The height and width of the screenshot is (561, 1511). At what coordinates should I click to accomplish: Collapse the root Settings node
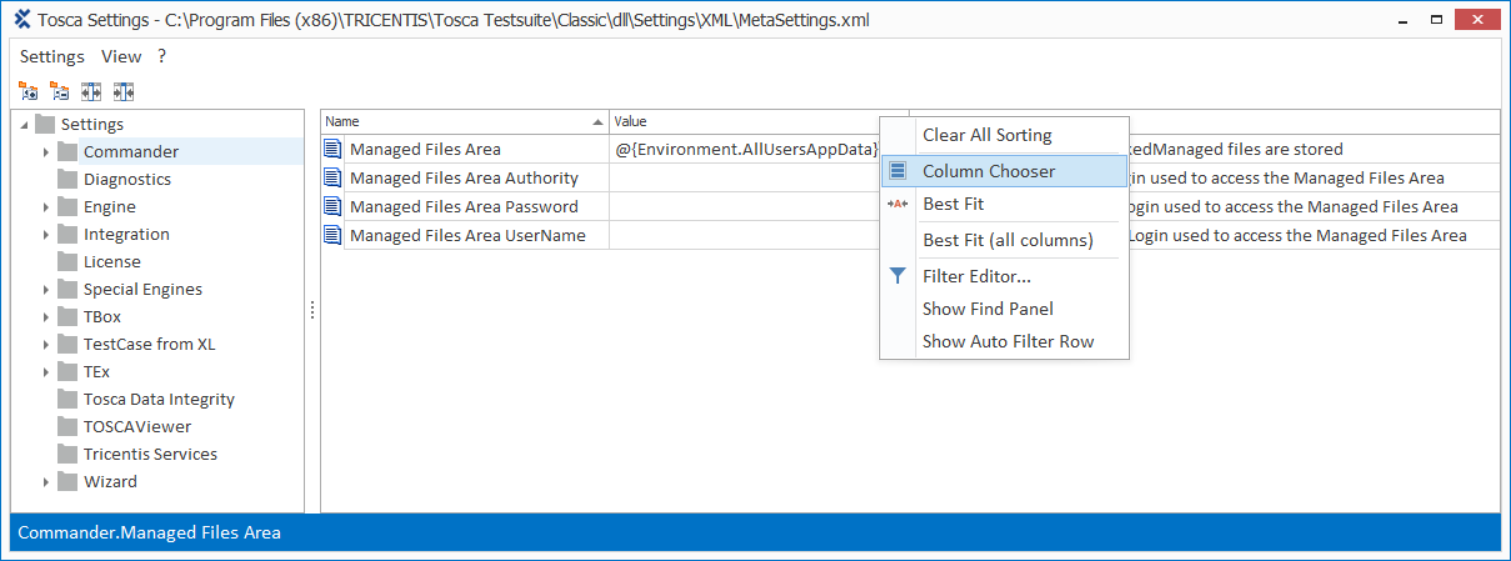coord(24,125)
